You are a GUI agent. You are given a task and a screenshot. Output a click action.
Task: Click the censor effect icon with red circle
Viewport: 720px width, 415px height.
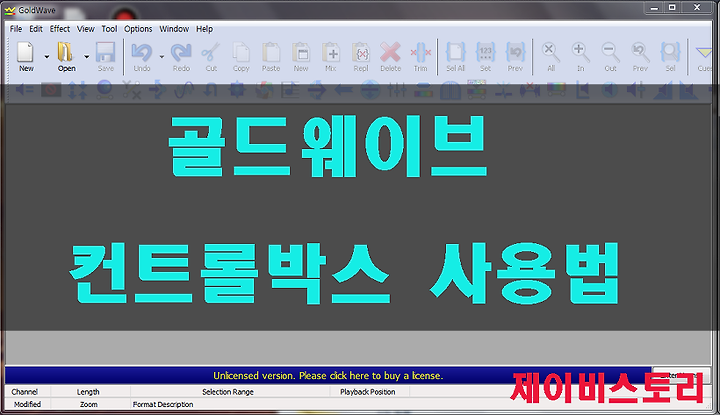pos(51,90)
